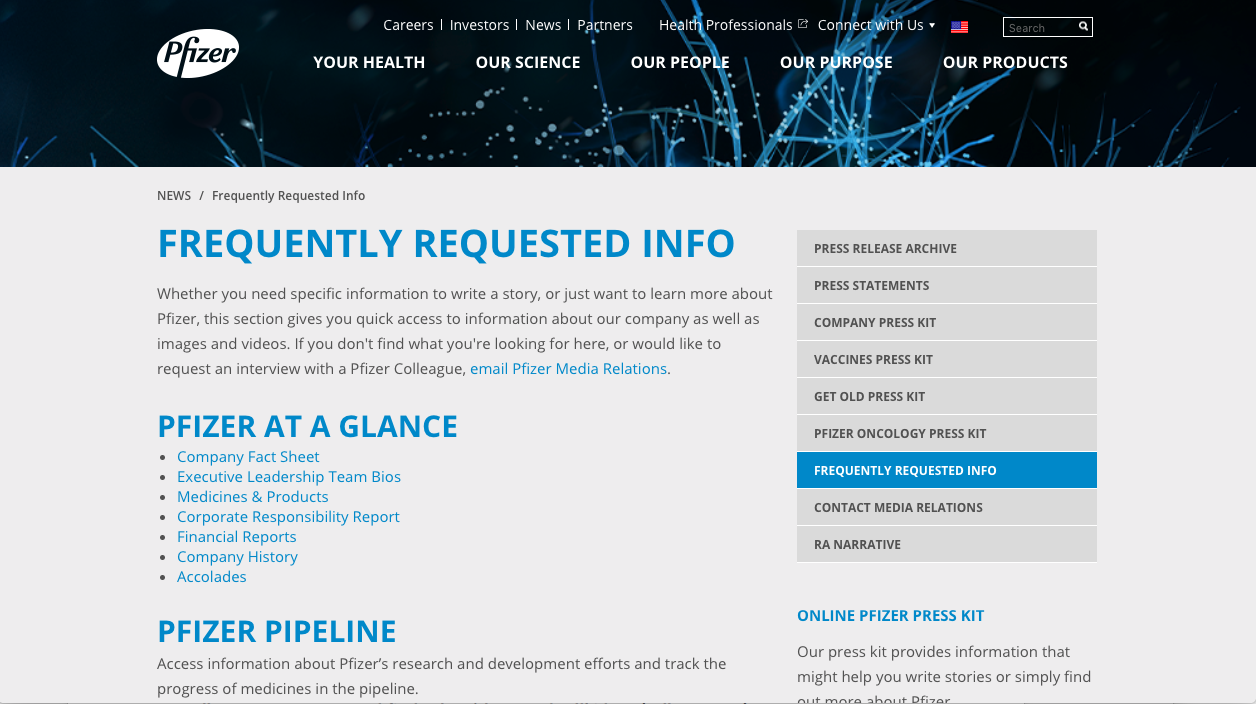This screenshot has width=1256, height=704.
Task: Open the Medicines & Products link
Action: 252,497
